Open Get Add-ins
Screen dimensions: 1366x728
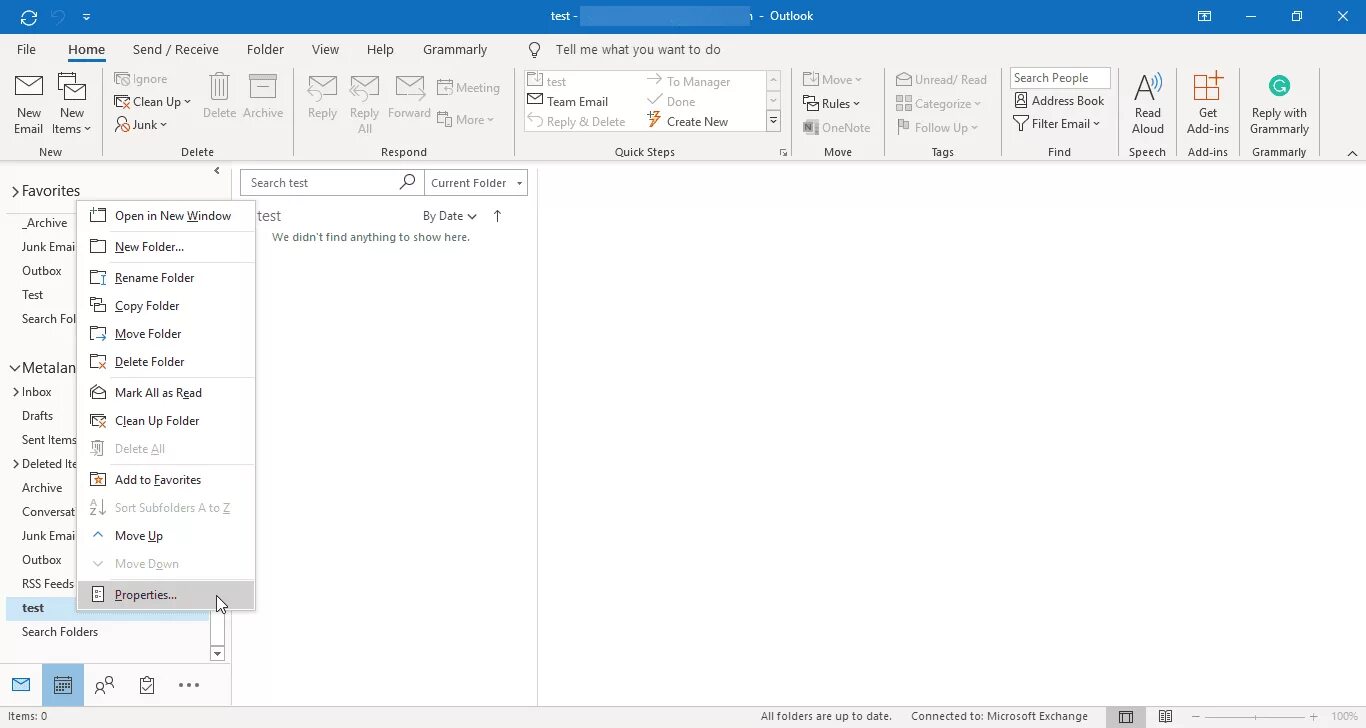[1208, 104]
